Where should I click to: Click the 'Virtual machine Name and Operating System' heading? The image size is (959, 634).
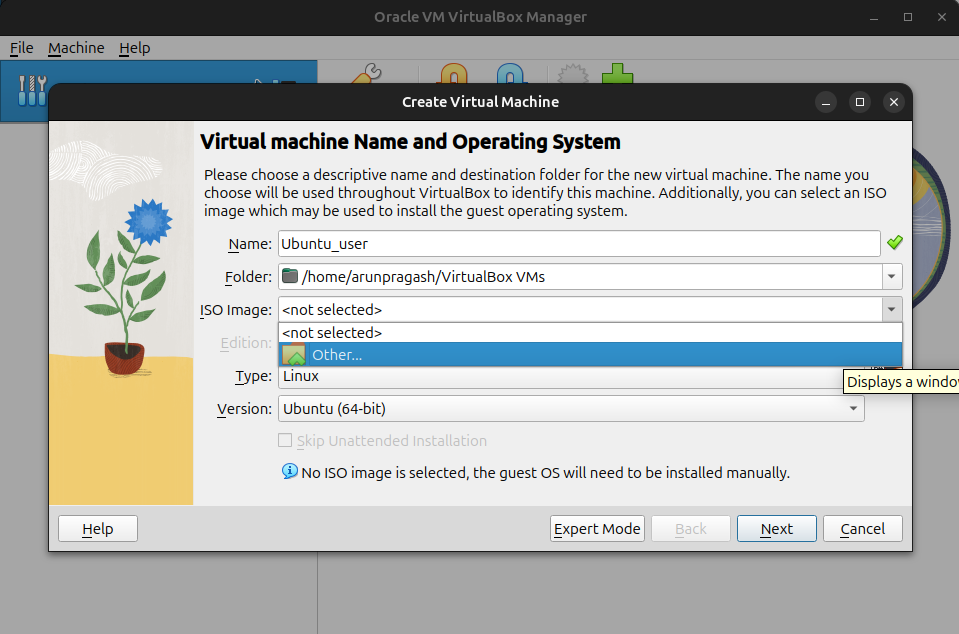point(410,142)
